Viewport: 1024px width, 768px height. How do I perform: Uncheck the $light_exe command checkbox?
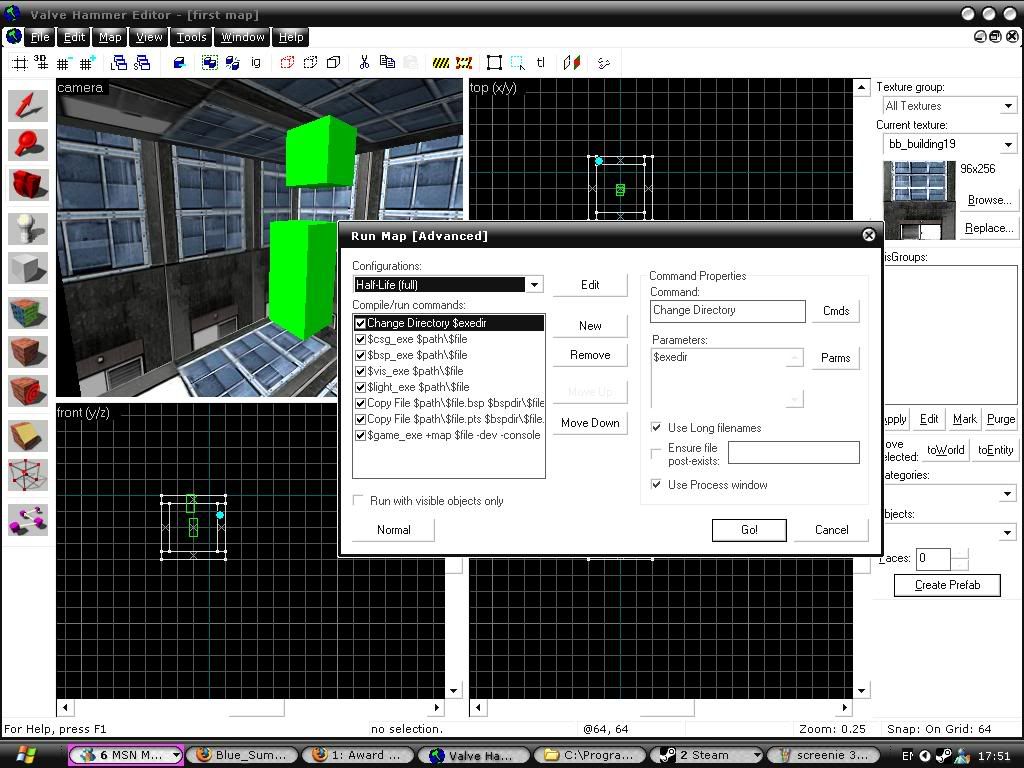(x=360, y=387)
